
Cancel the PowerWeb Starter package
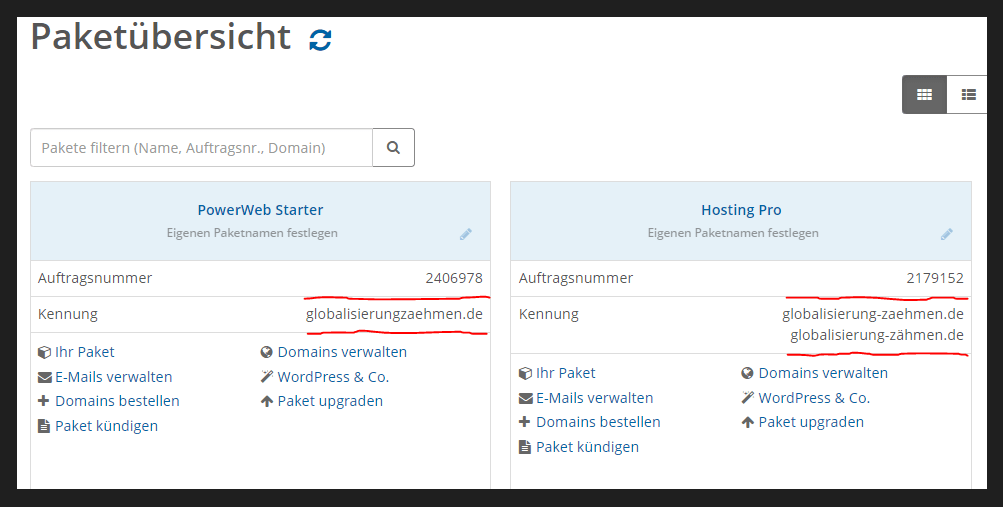coord(106,426)
